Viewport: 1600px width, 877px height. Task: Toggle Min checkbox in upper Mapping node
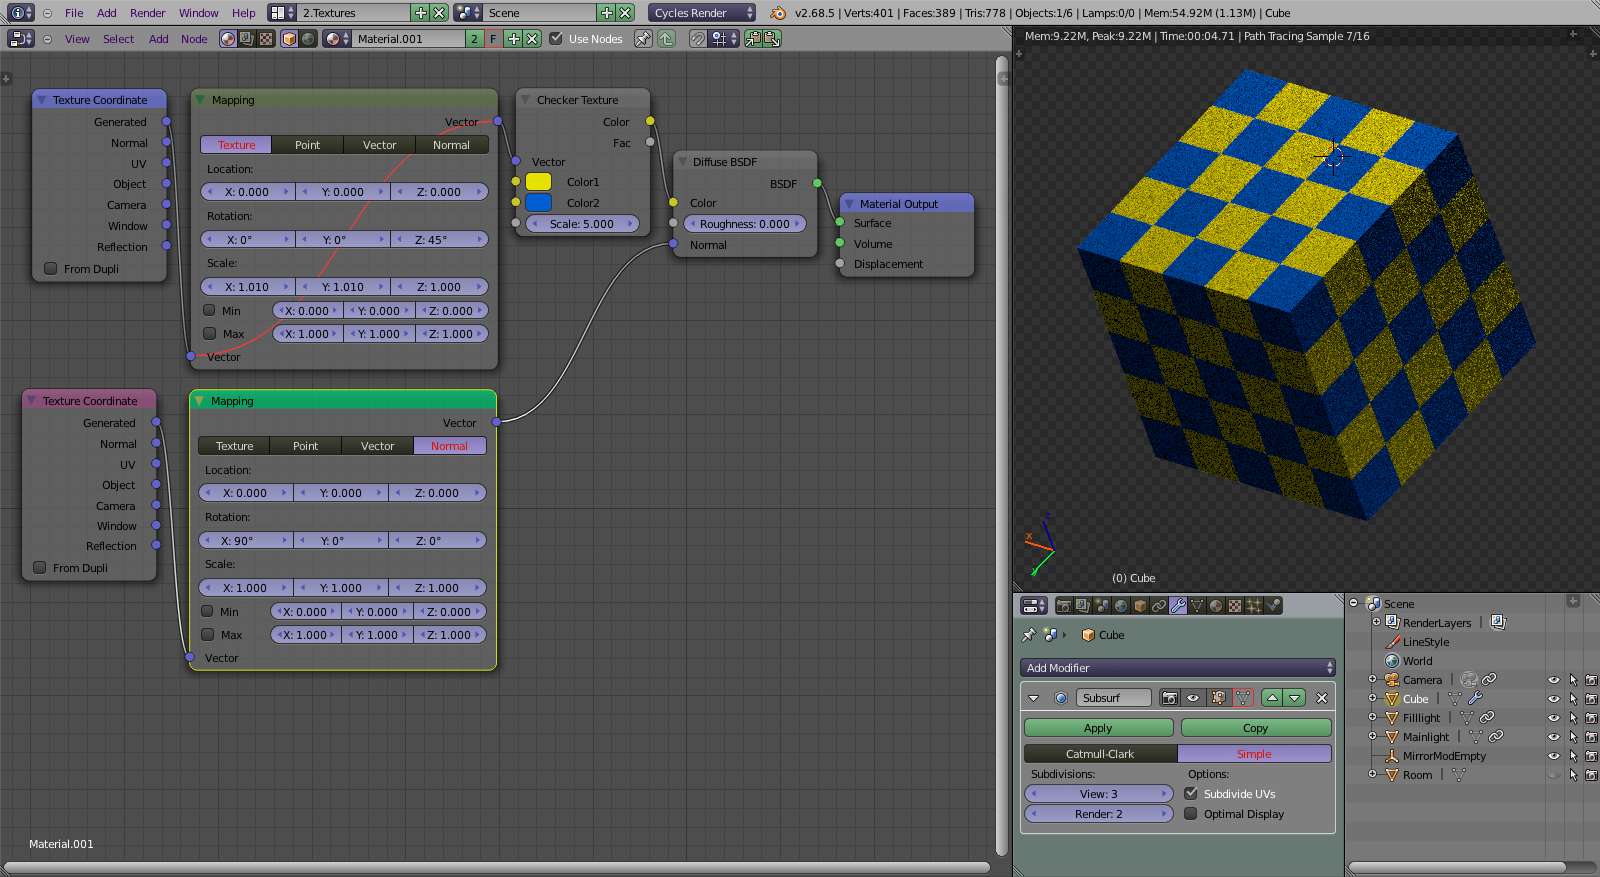[209, 310]
